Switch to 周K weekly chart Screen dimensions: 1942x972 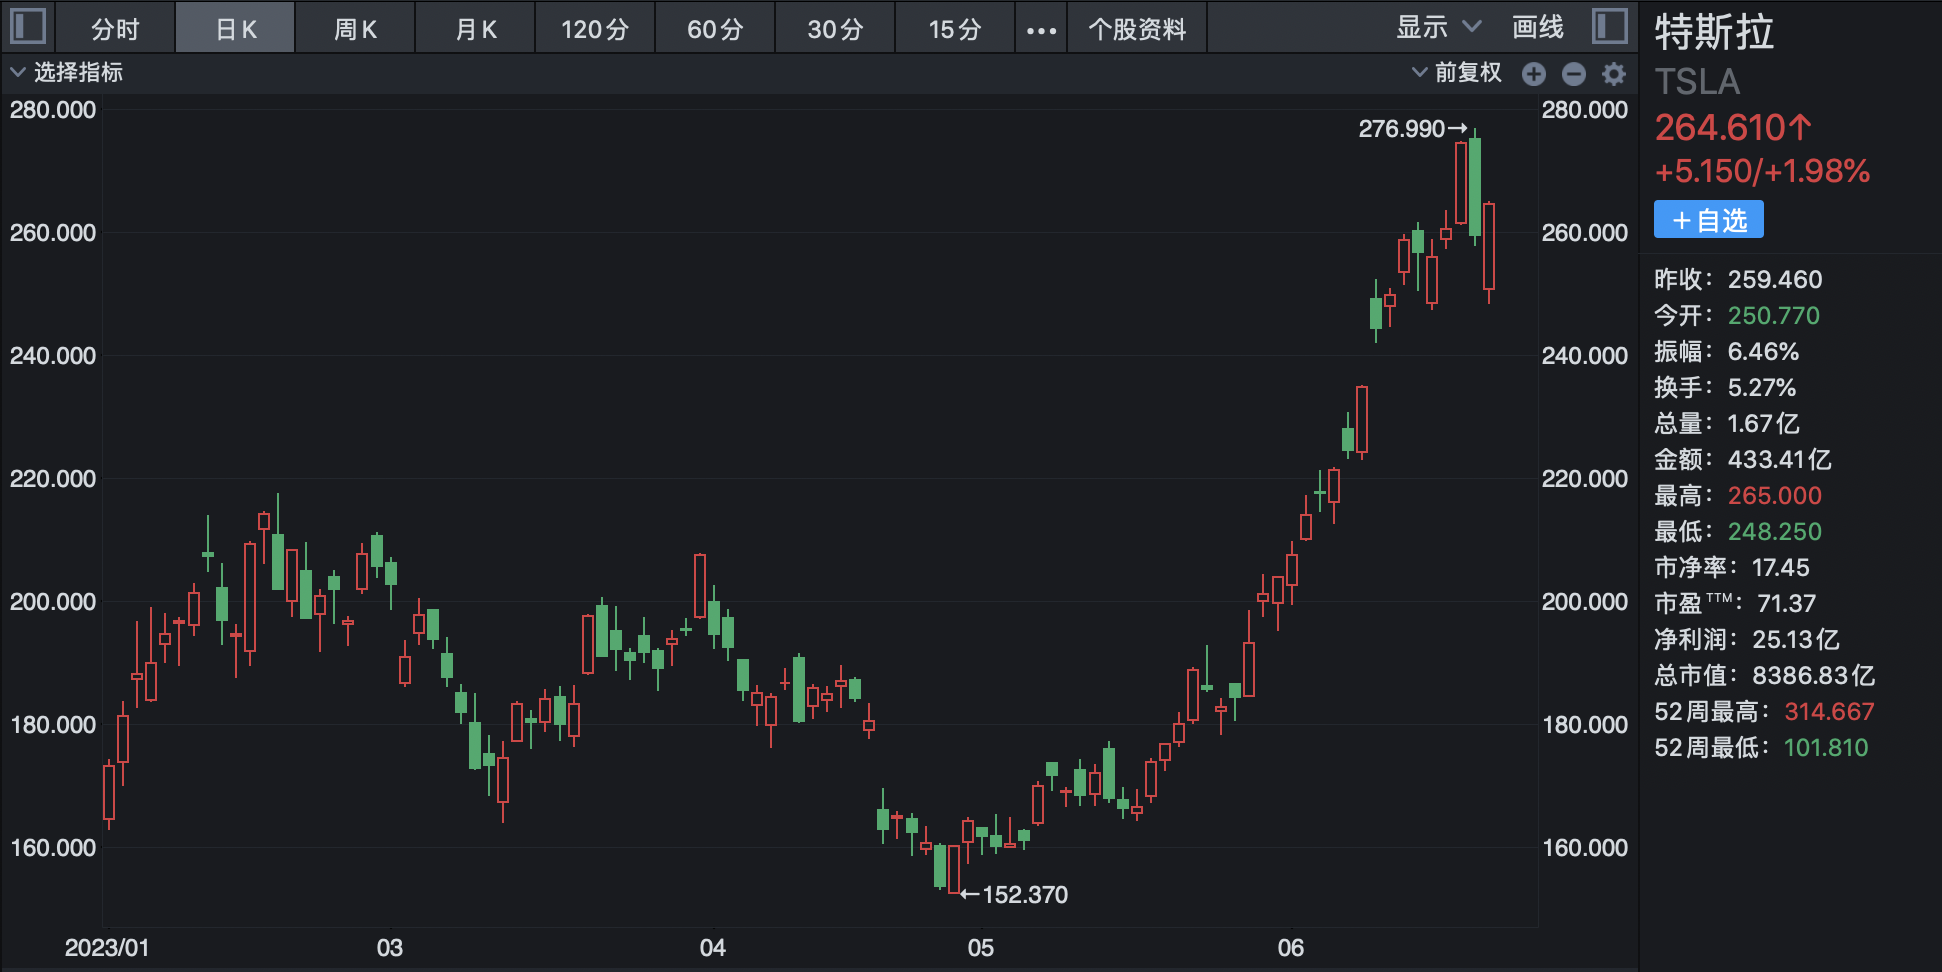pos(355,29)
